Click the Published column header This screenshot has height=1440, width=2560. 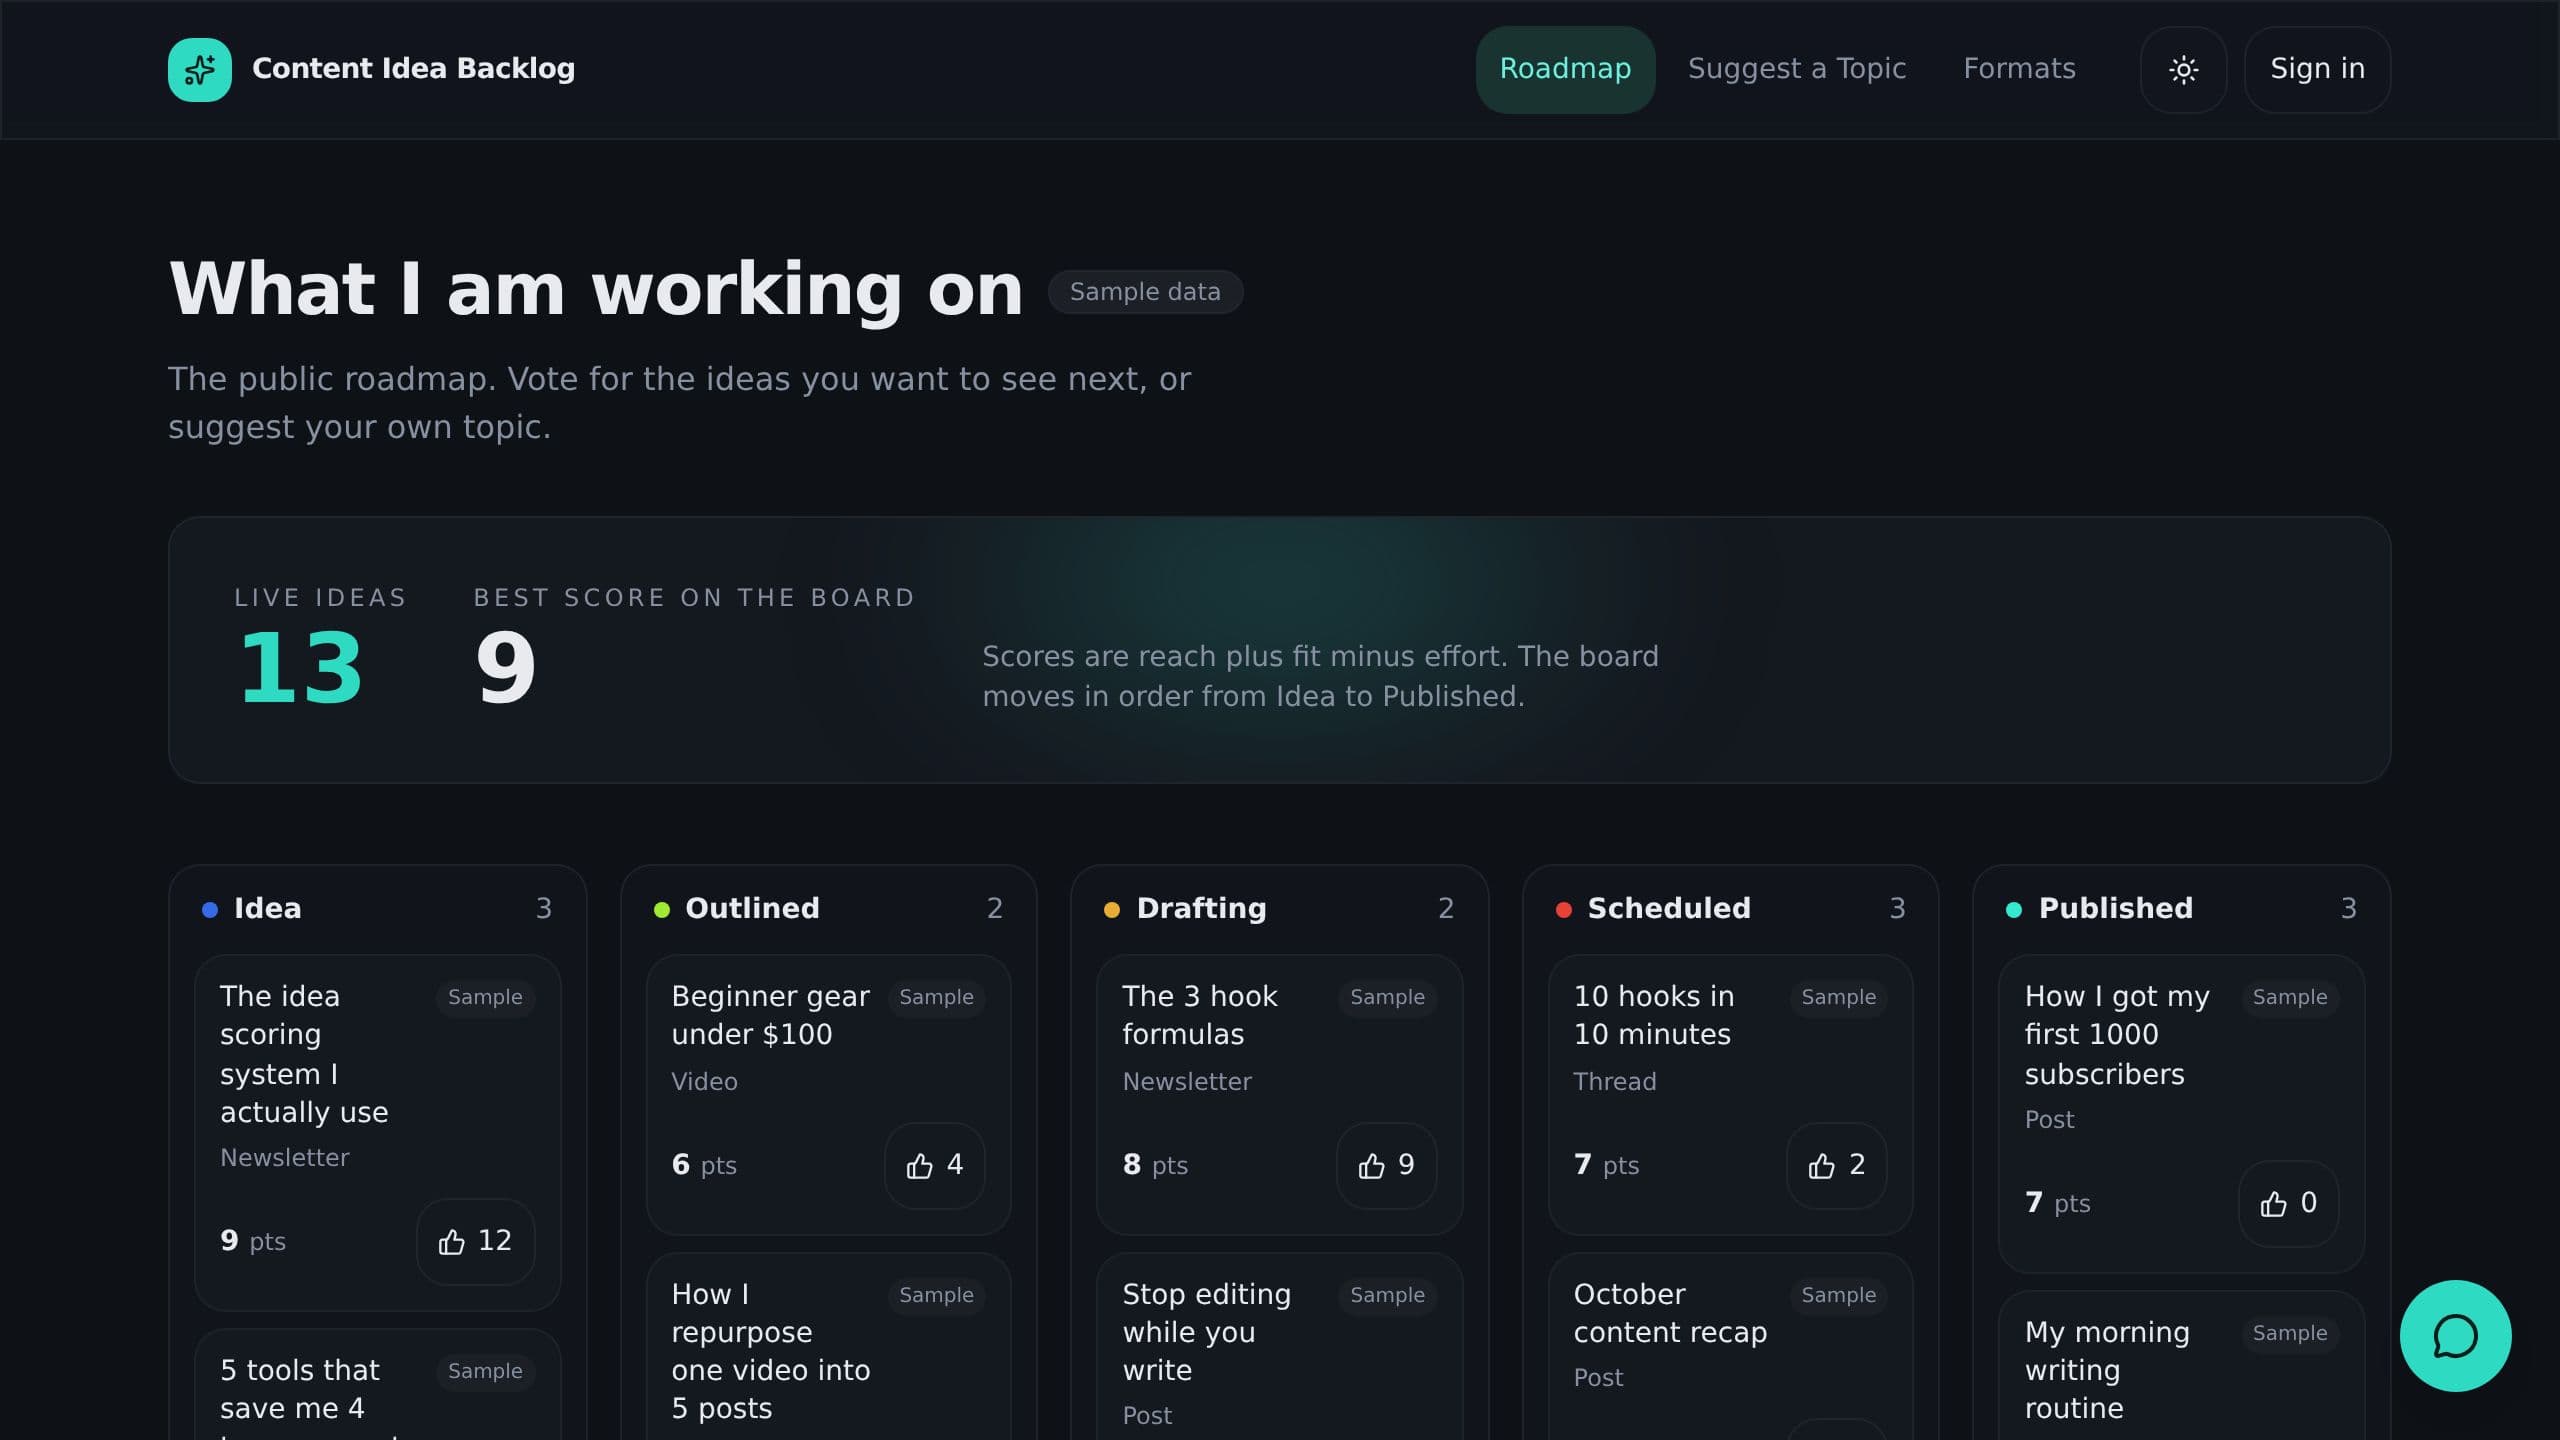click(x=2181, y=908)
